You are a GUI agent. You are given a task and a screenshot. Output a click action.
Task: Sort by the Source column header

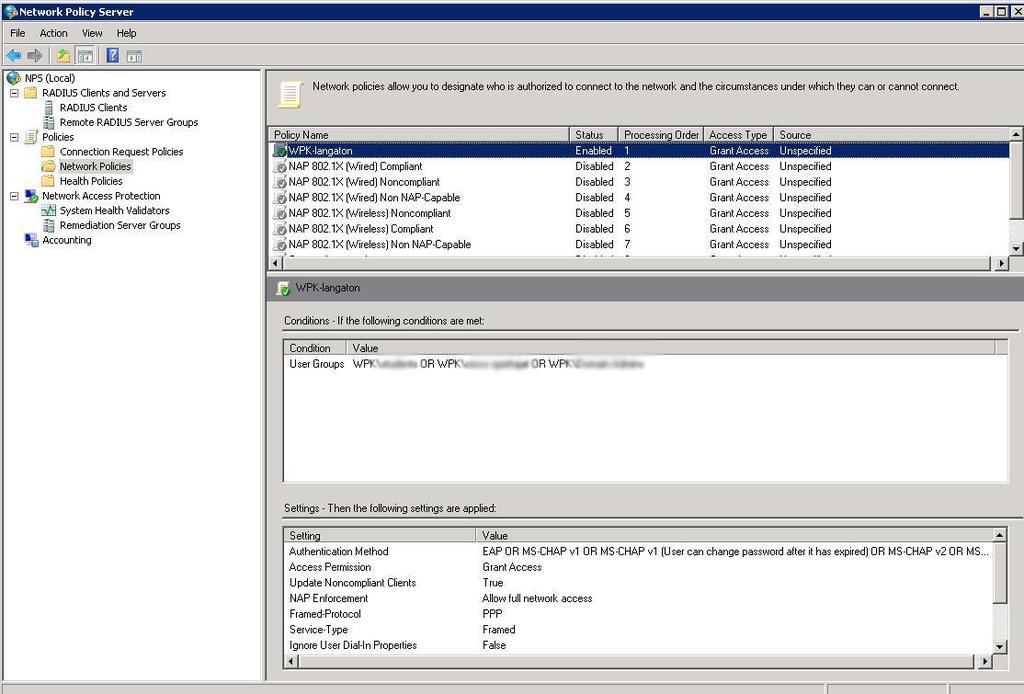[891, 134]
